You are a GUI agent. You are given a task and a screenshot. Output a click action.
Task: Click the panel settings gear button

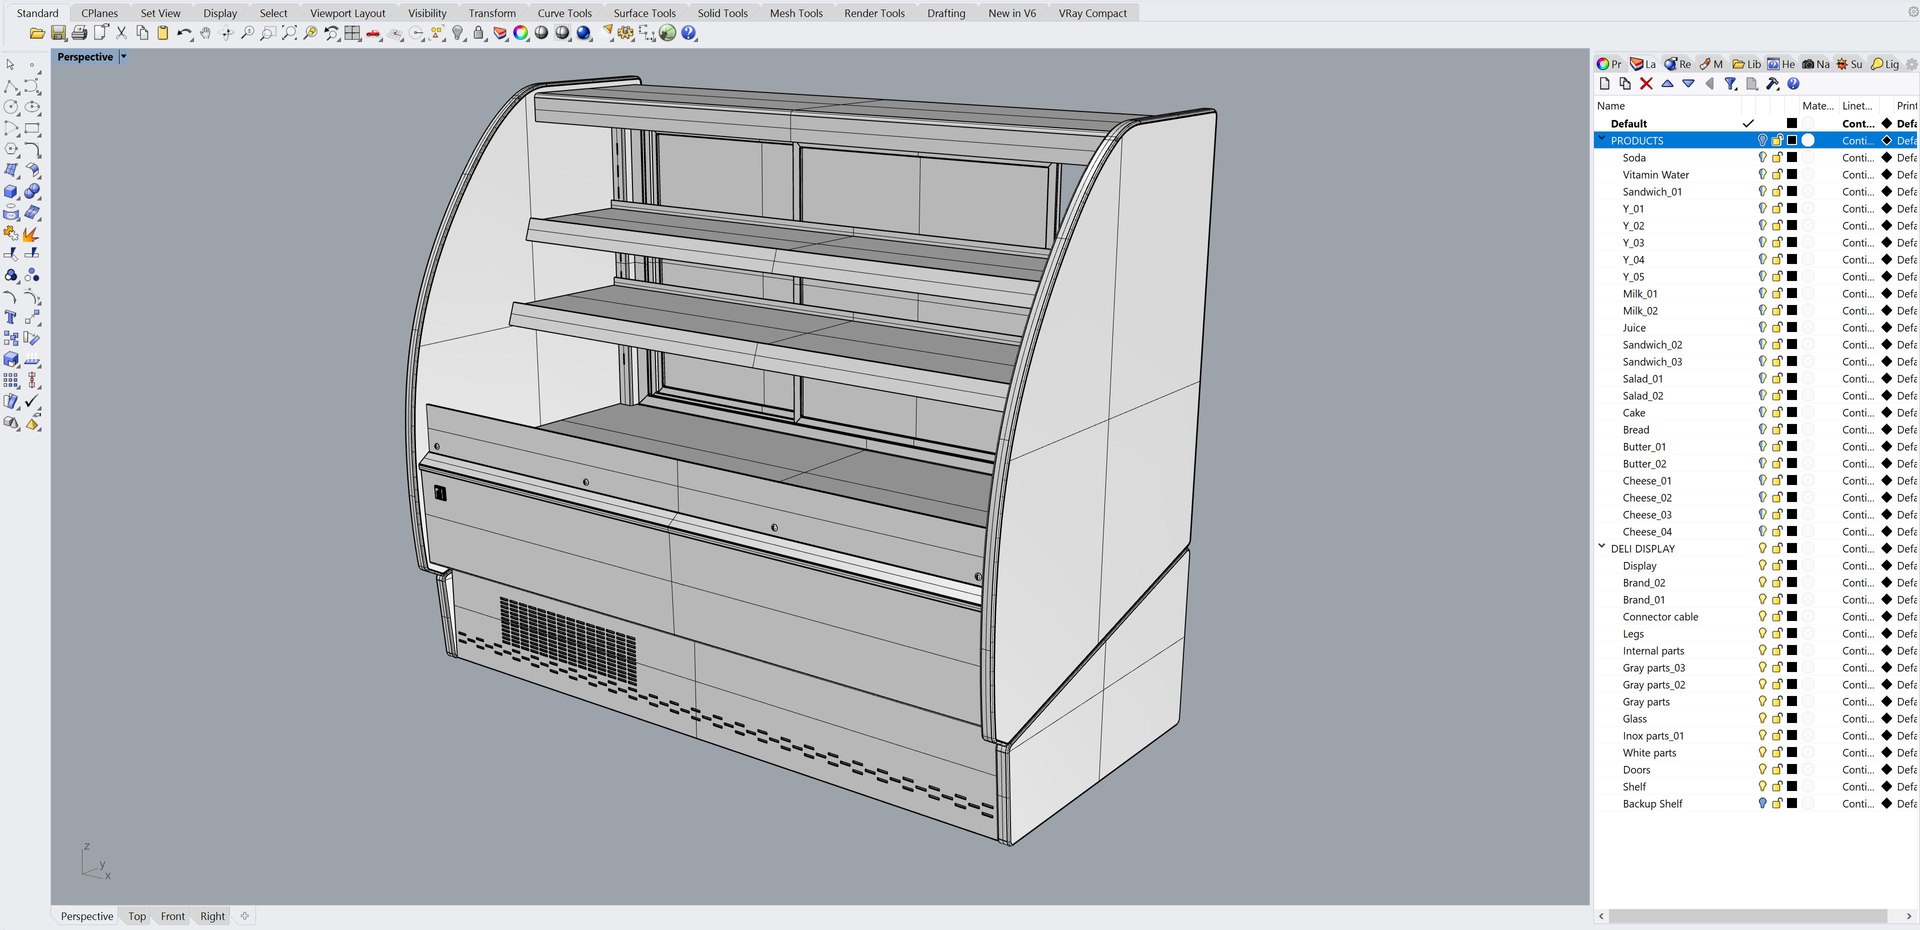(1911, 64)
